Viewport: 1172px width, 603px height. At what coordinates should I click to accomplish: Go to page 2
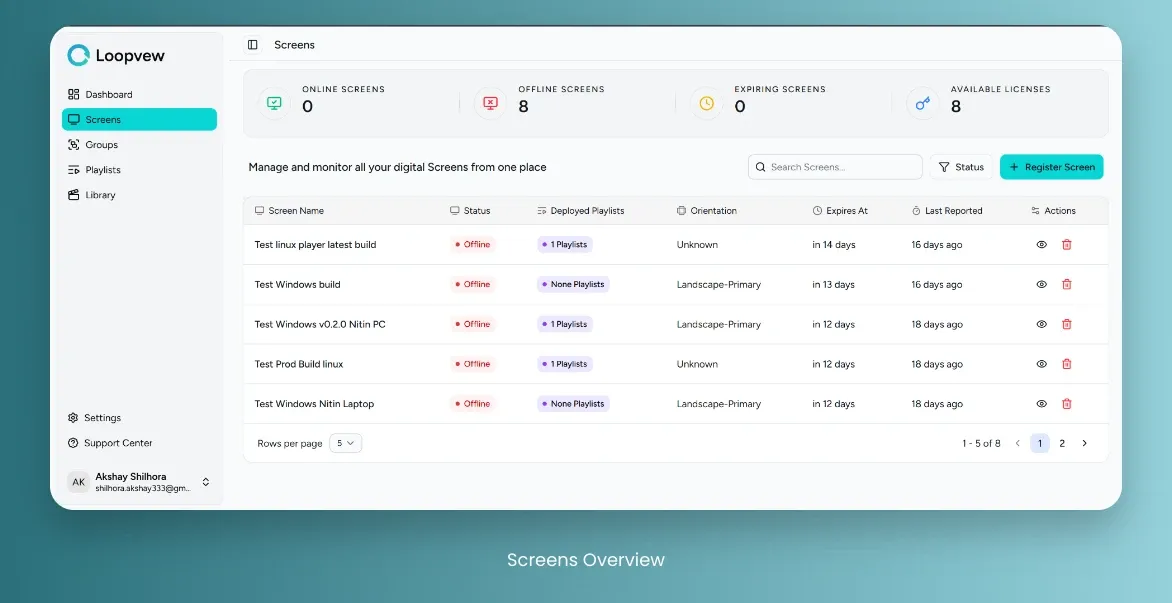coord(1062,443)
